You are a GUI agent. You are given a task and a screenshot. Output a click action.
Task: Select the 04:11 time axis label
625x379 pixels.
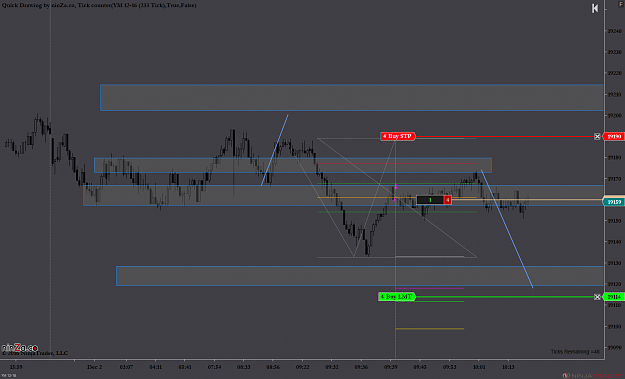pyautogui.click(x=155, y=367)
